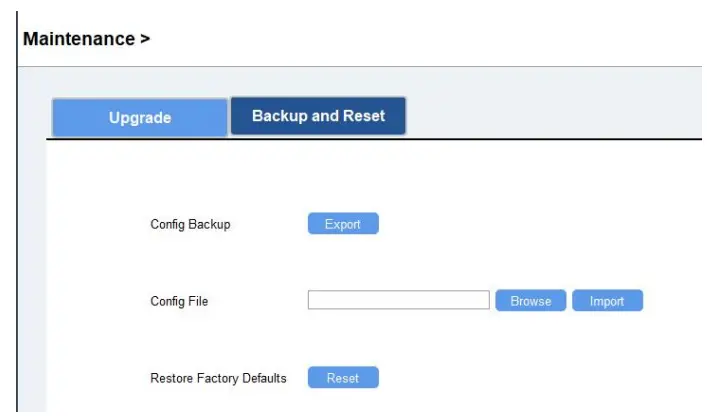Click into the Config File path field

pos(399,300)
